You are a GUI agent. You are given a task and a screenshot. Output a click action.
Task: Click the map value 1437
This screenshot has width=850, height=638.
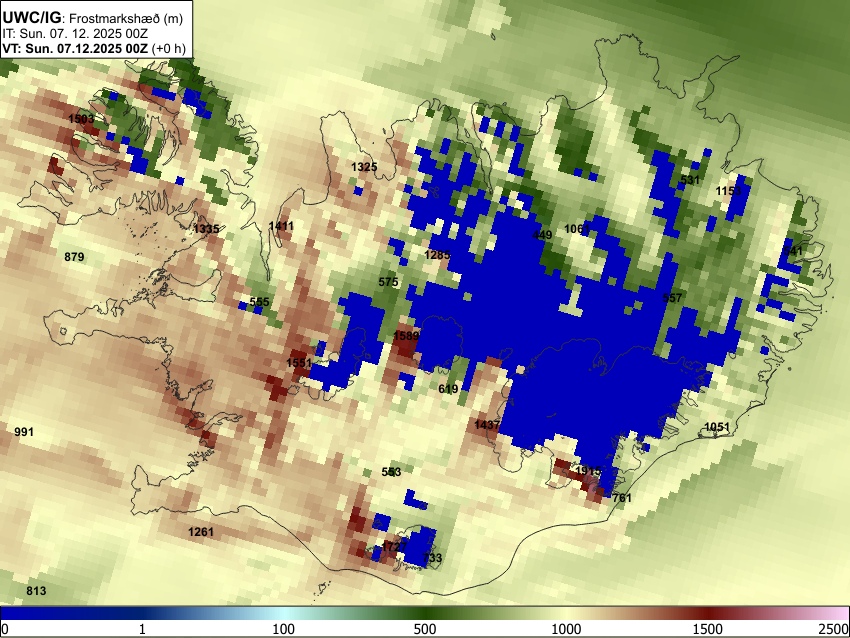click(487, 425)
